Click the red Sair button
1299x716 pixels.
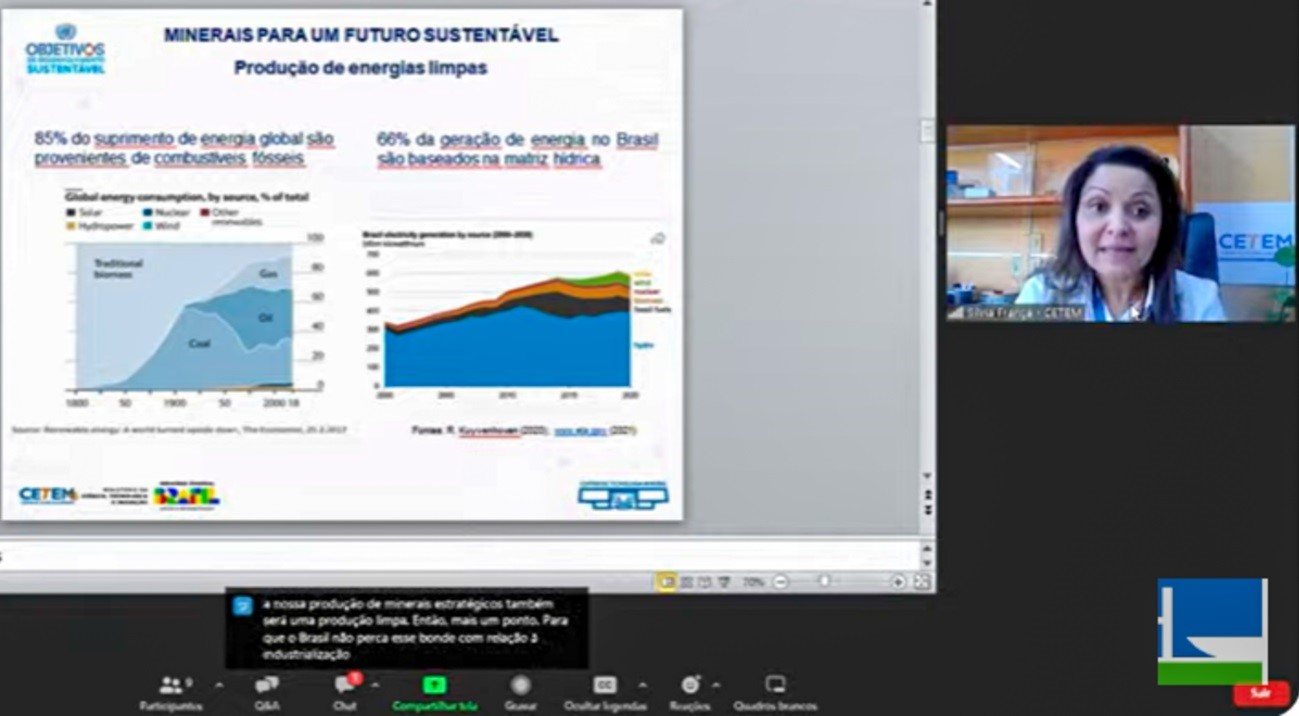[1260, 692]
